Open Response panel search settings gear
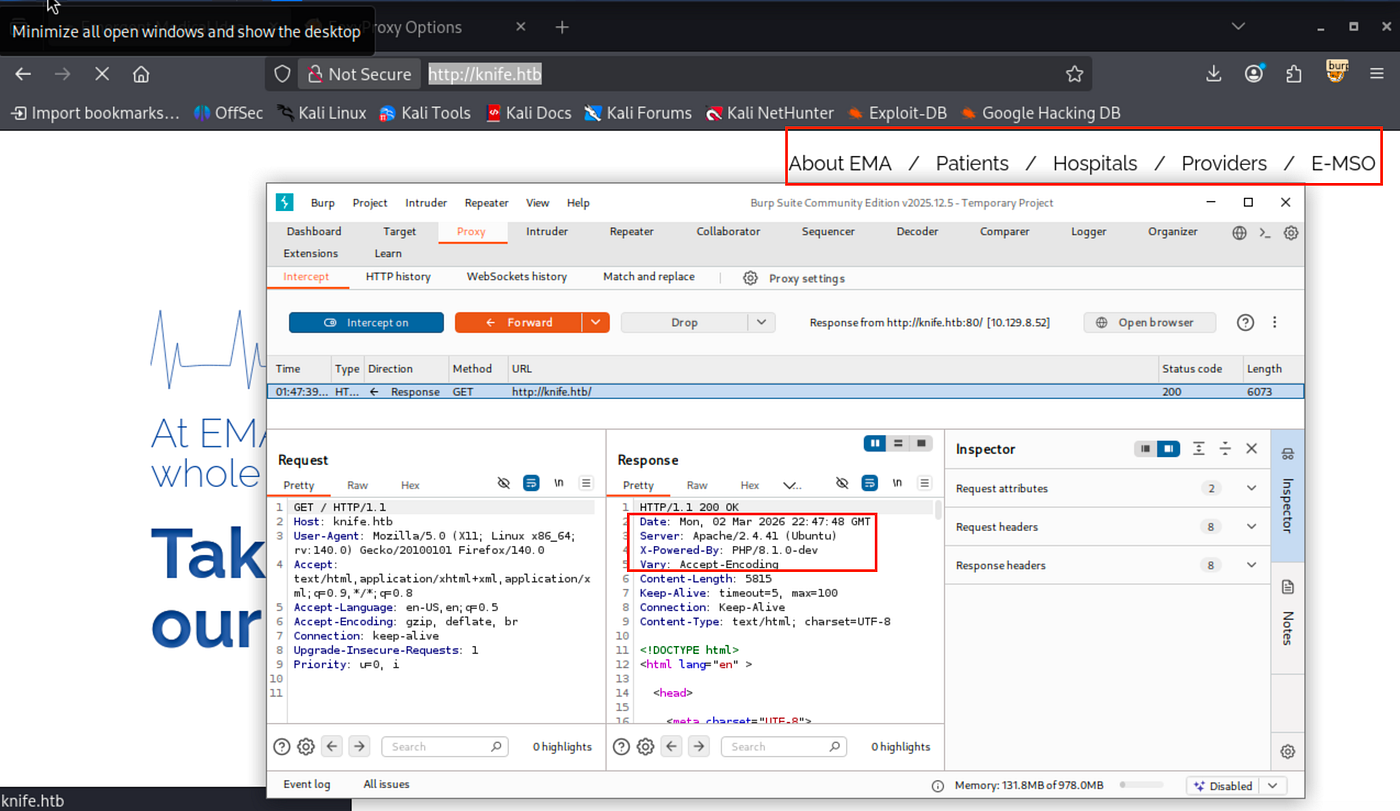 coord(645,746)
